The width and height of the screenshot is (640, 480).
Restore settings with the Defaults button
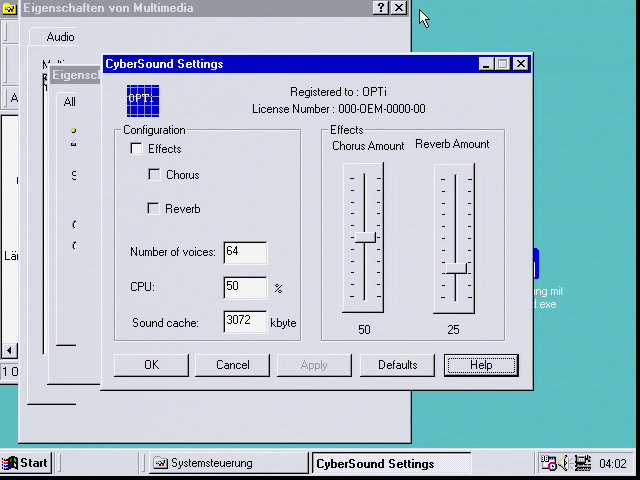[x=397, y=365]
